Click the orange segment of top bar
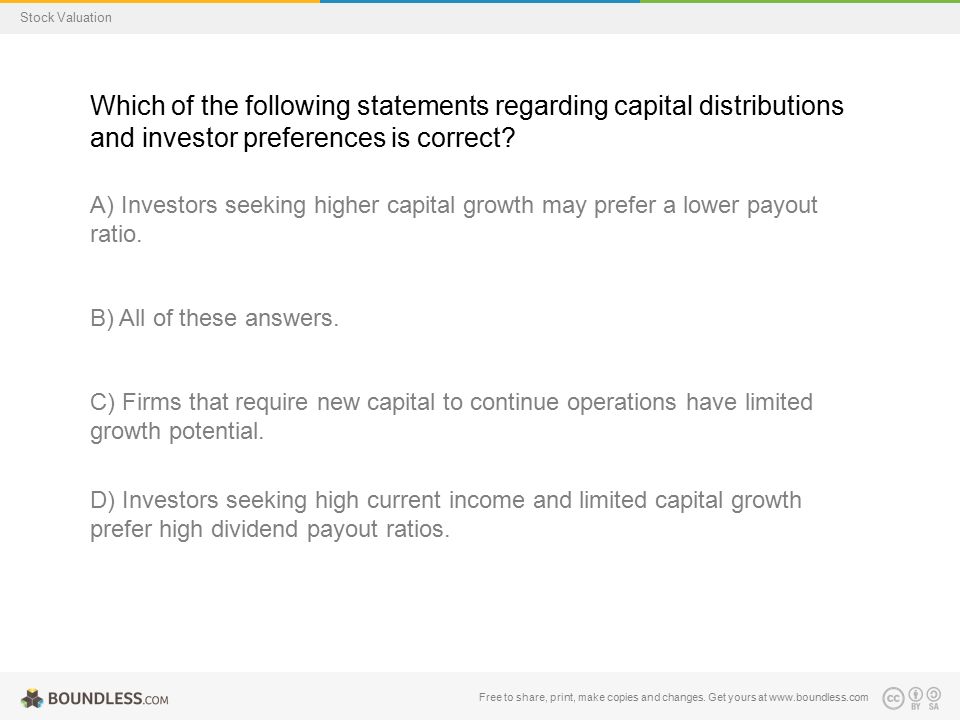Screen dimensions: 960x720 (160, 1)
